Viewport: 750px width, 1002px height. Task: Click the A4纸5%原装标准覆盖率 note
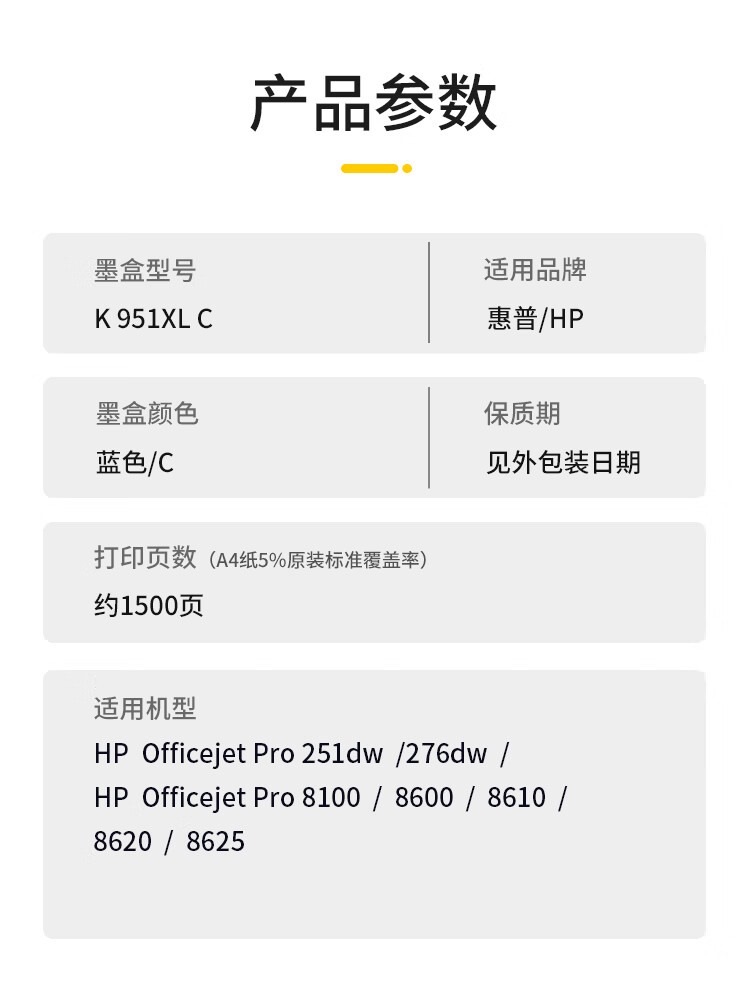(318, 560)
